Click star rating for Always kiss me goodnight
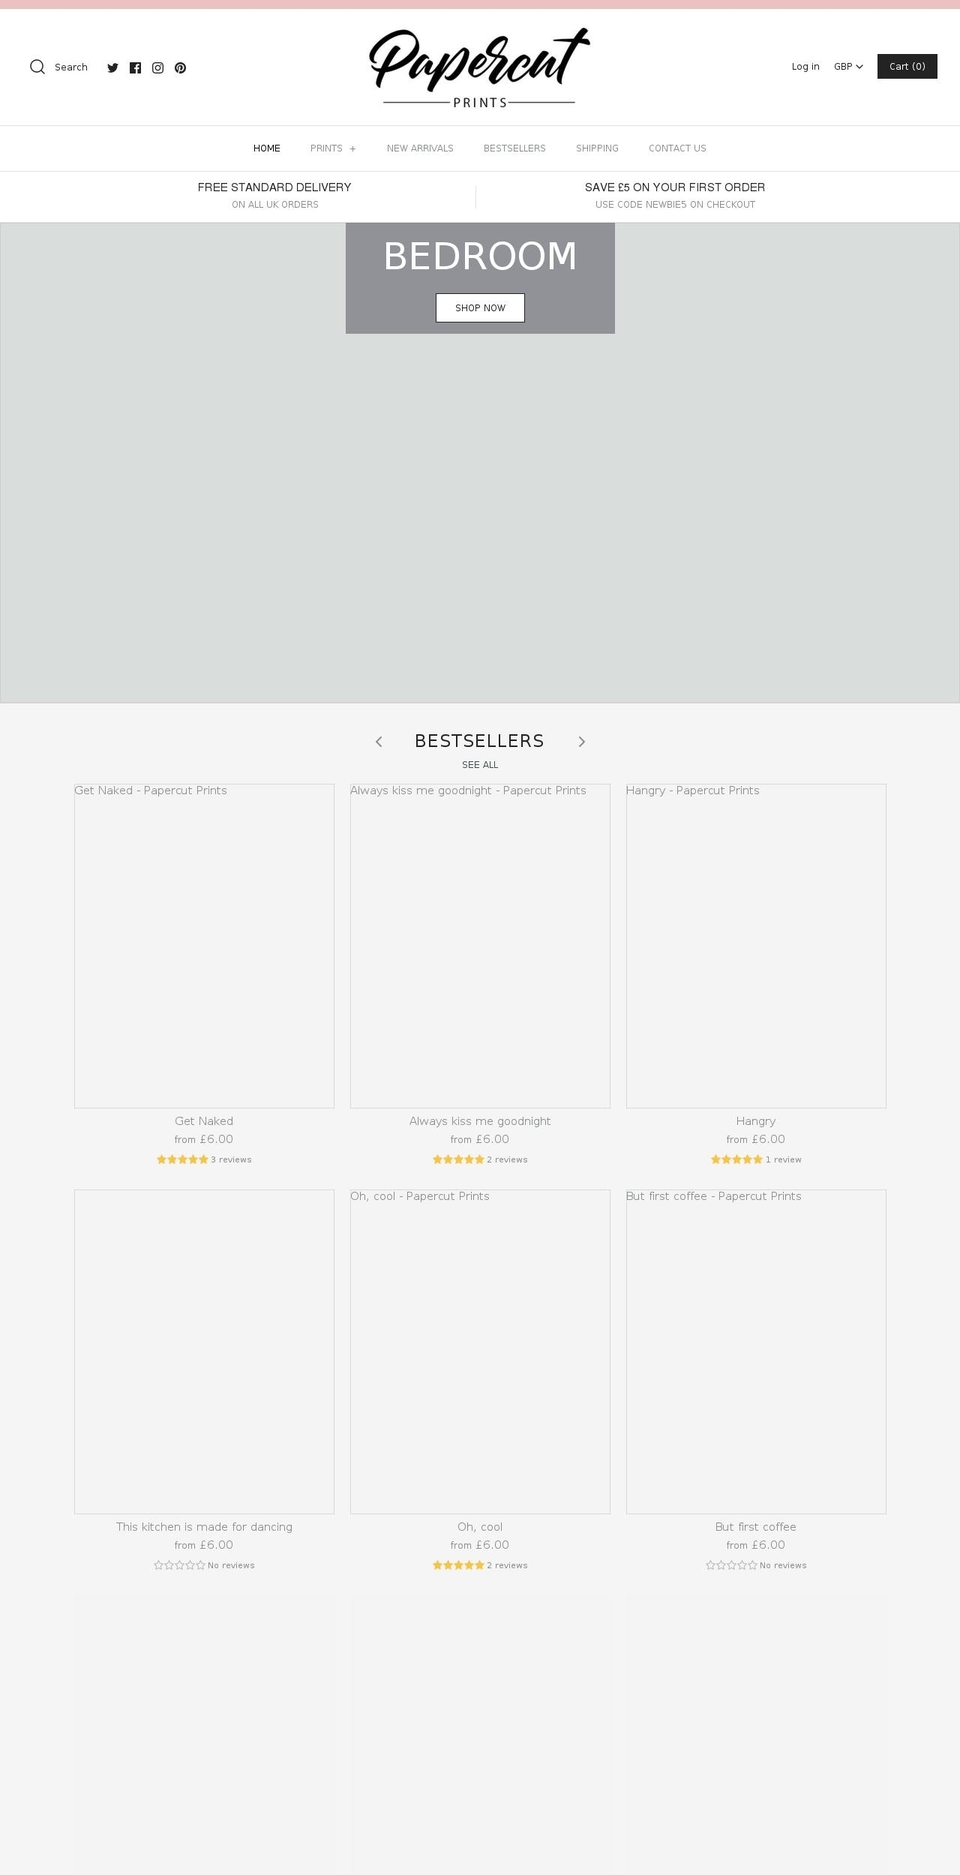This screenshot has width=960, height=1875. tap(458, 1160)
